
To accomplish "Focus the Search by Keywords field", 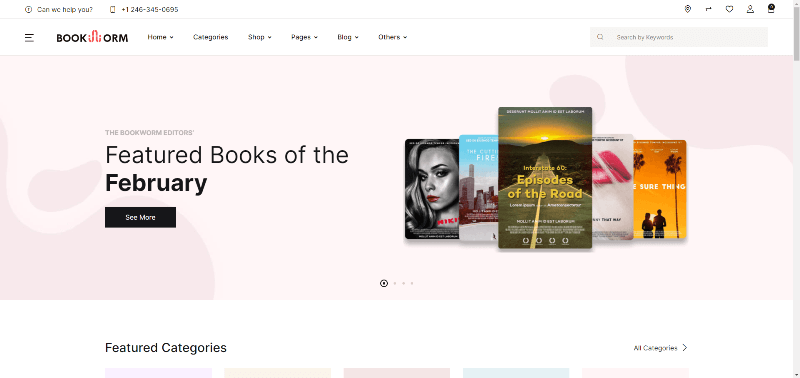I will click(x=679, y=37).
